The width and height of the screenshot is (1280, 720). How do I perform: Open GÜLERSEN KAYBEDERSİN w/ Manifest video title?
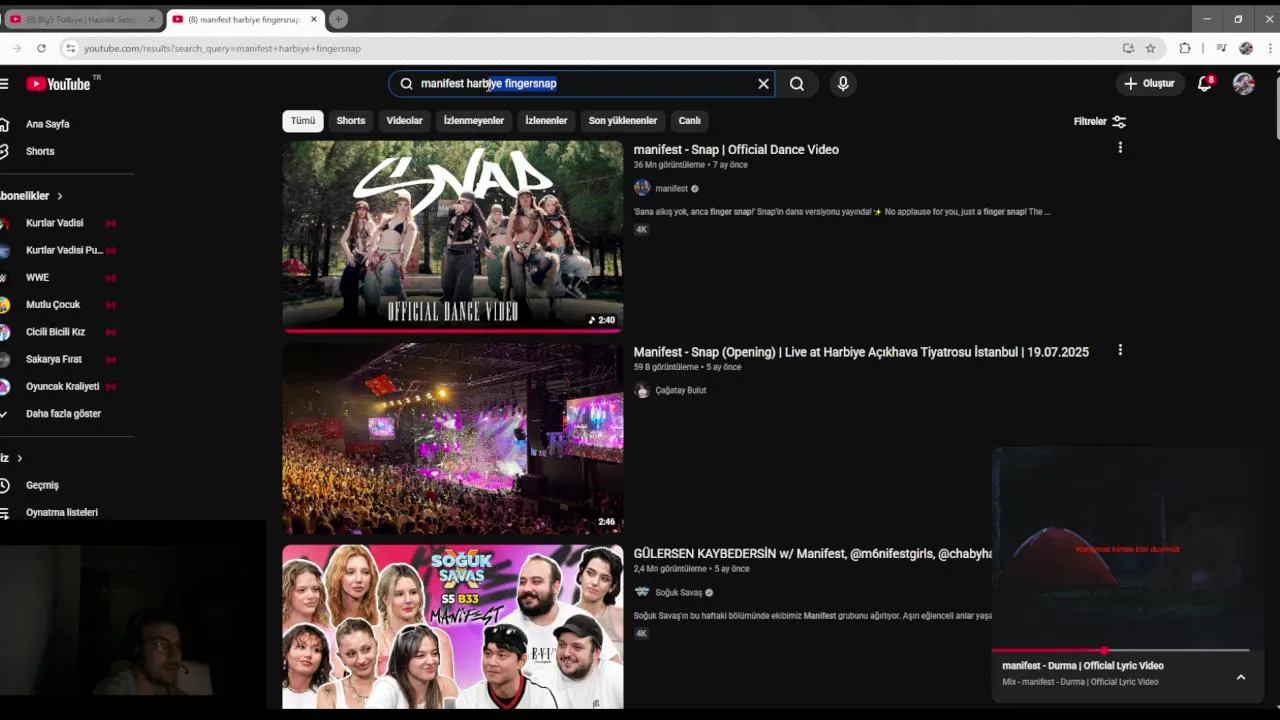point(812,554)
